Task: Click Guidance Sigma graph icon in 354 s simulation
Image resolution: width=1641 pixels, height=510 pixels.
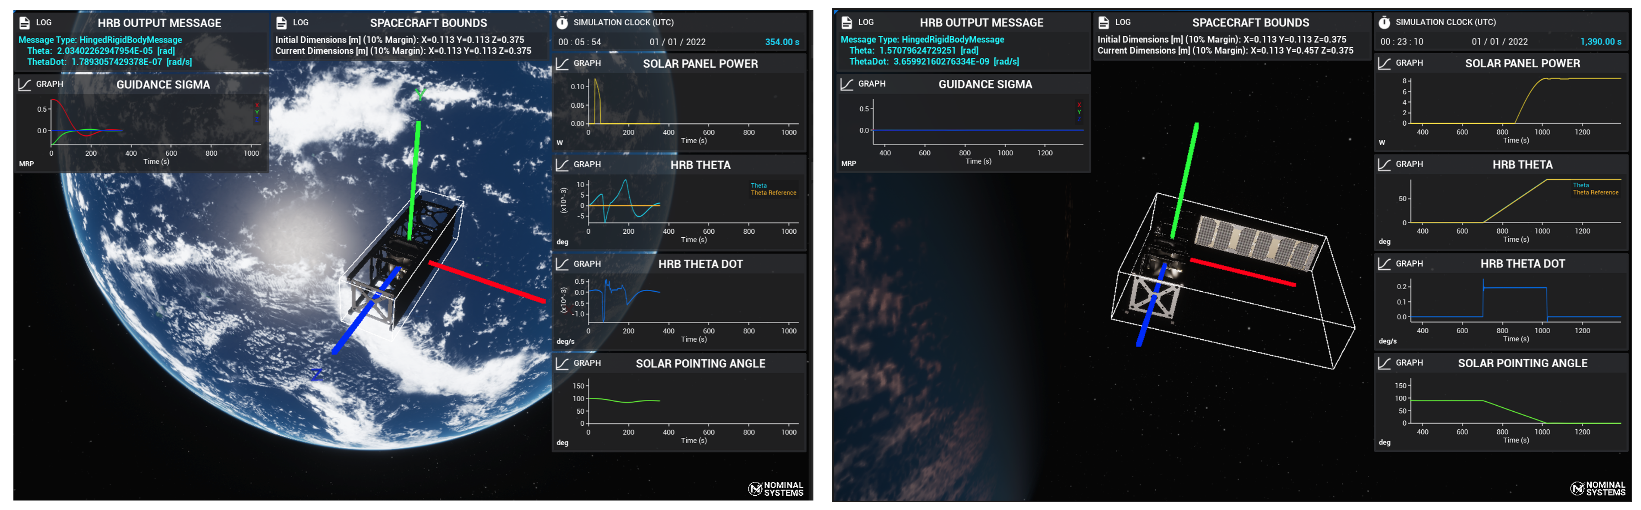Action: (25, 84)
